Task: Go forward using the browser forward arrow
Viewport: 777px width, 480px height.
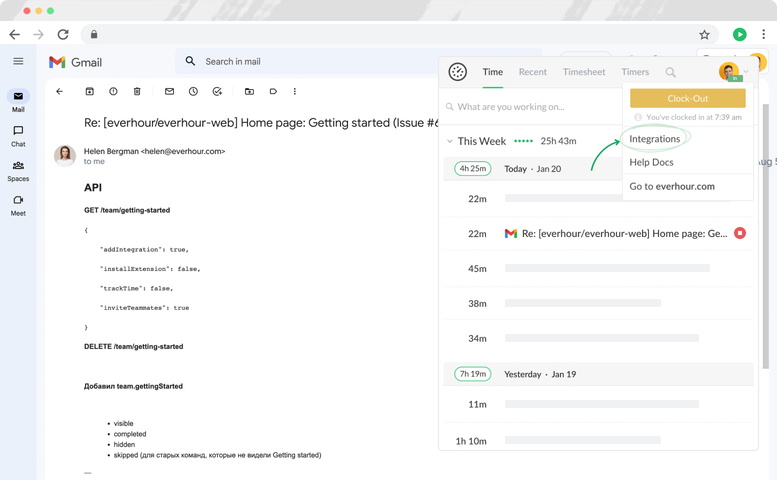Action: pyautogui.click(x=38, y=35)
